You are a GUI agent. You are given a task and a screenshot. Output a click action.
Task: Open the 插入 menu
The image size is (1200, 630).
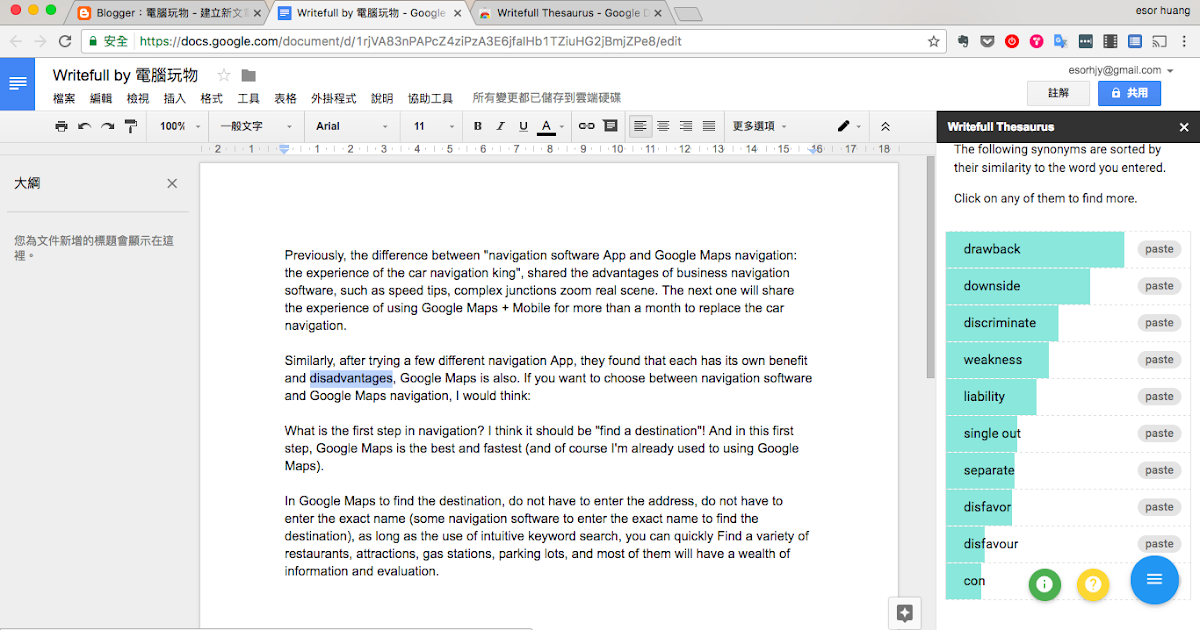pos(175,98)
